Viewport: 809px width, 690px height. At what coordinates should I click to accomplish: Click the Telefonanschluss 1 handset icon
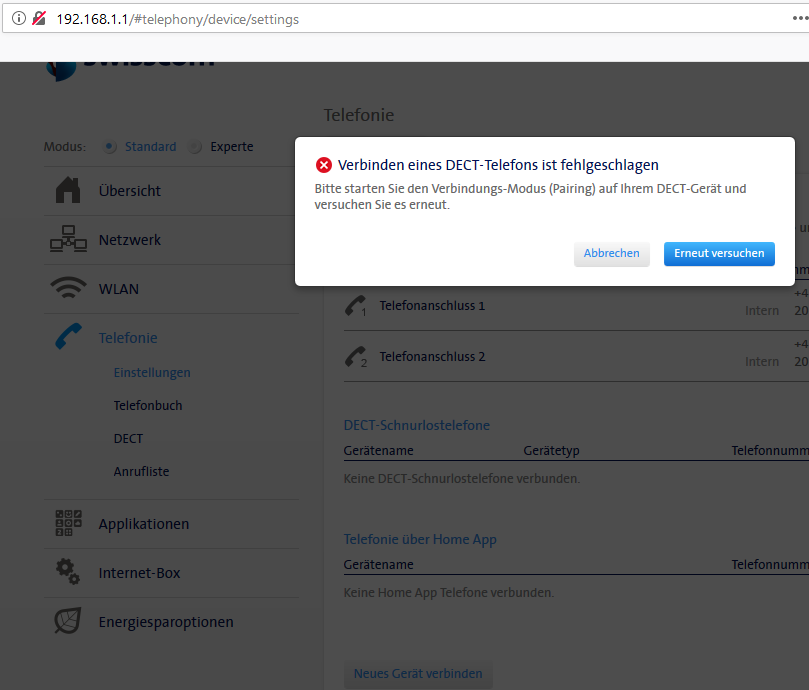[x=355, y=305]
